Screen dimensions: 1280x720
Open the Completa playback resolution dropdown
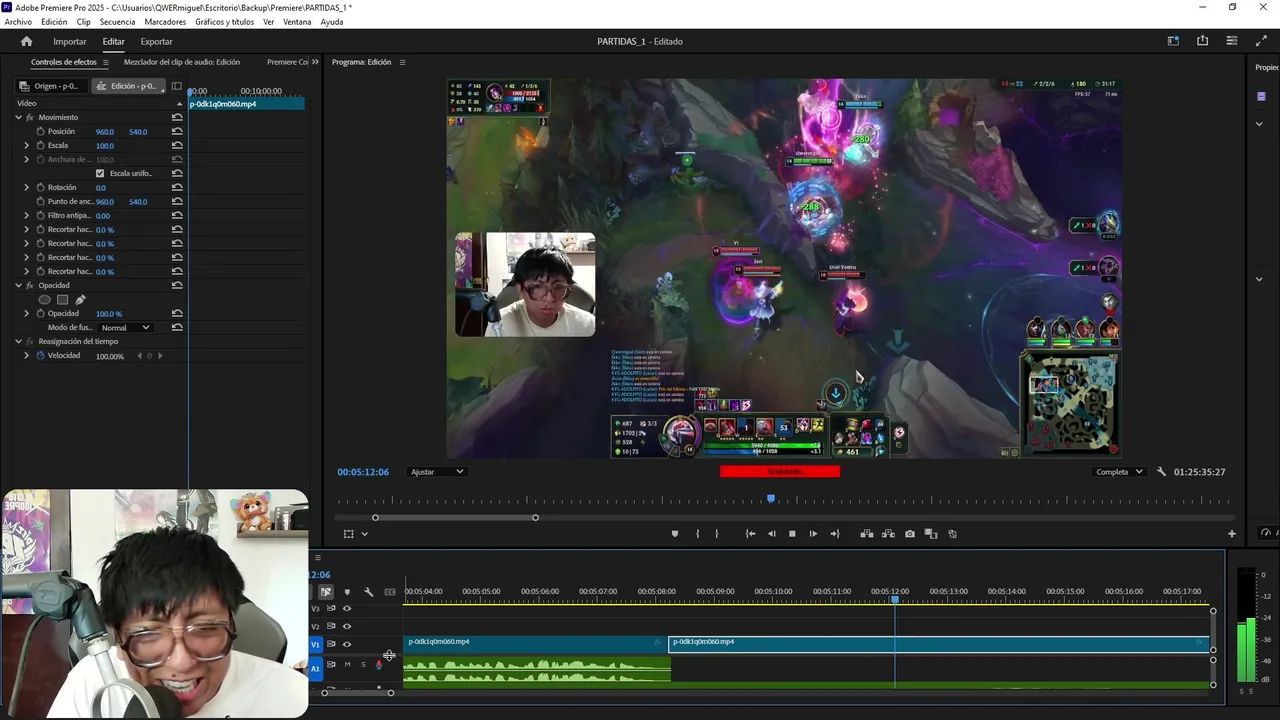(x=1119, y=472)
